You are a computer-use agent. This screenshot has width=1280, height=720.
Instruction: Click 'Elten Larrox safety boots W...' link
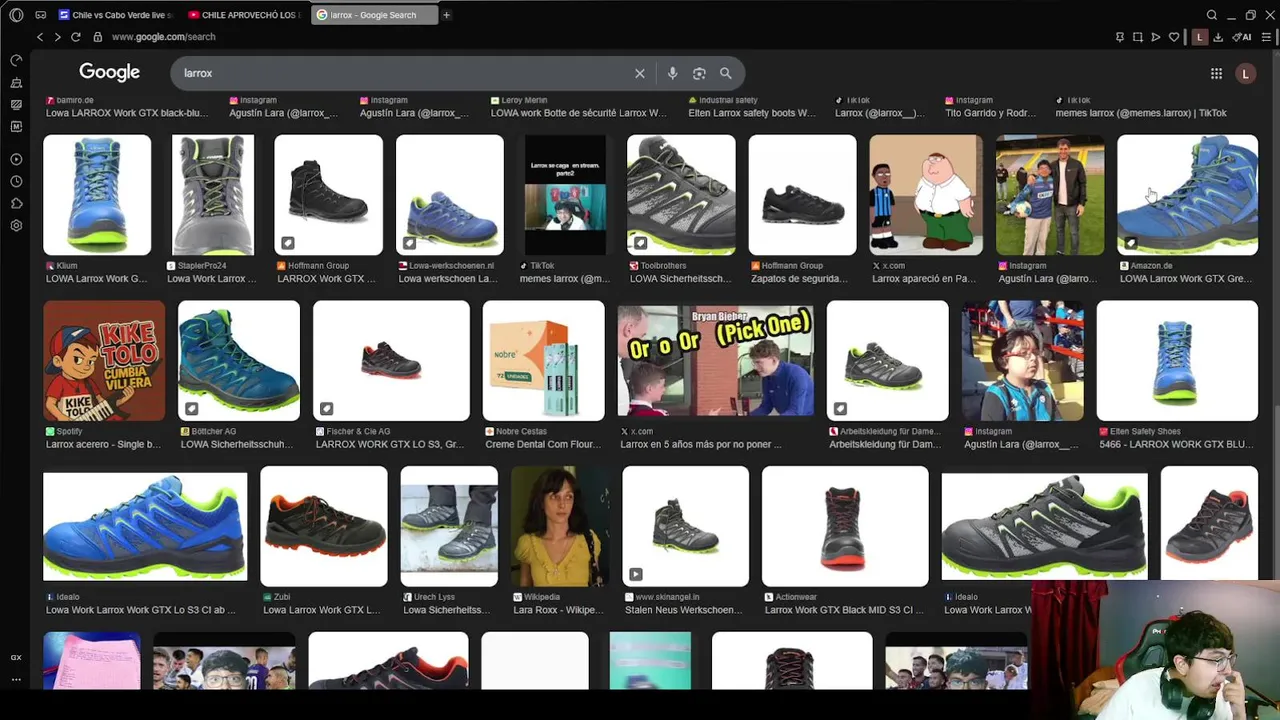pyautogui.click(x=752, y=113)
